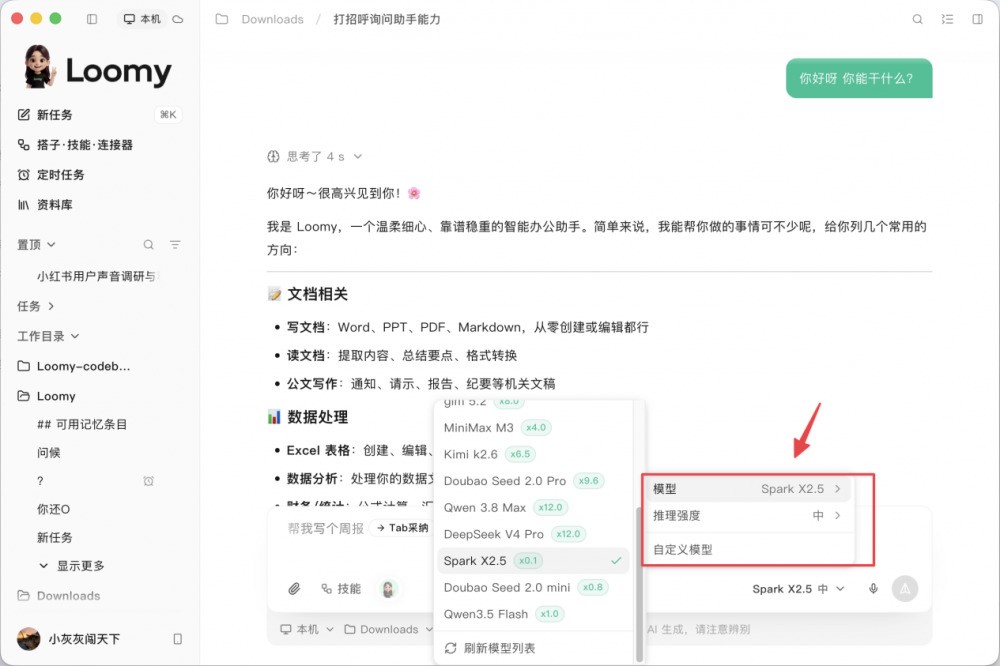Image resolution: width=1000 pixels, height=666 pixels.
Task: Click the send message button
Action: 905,589
